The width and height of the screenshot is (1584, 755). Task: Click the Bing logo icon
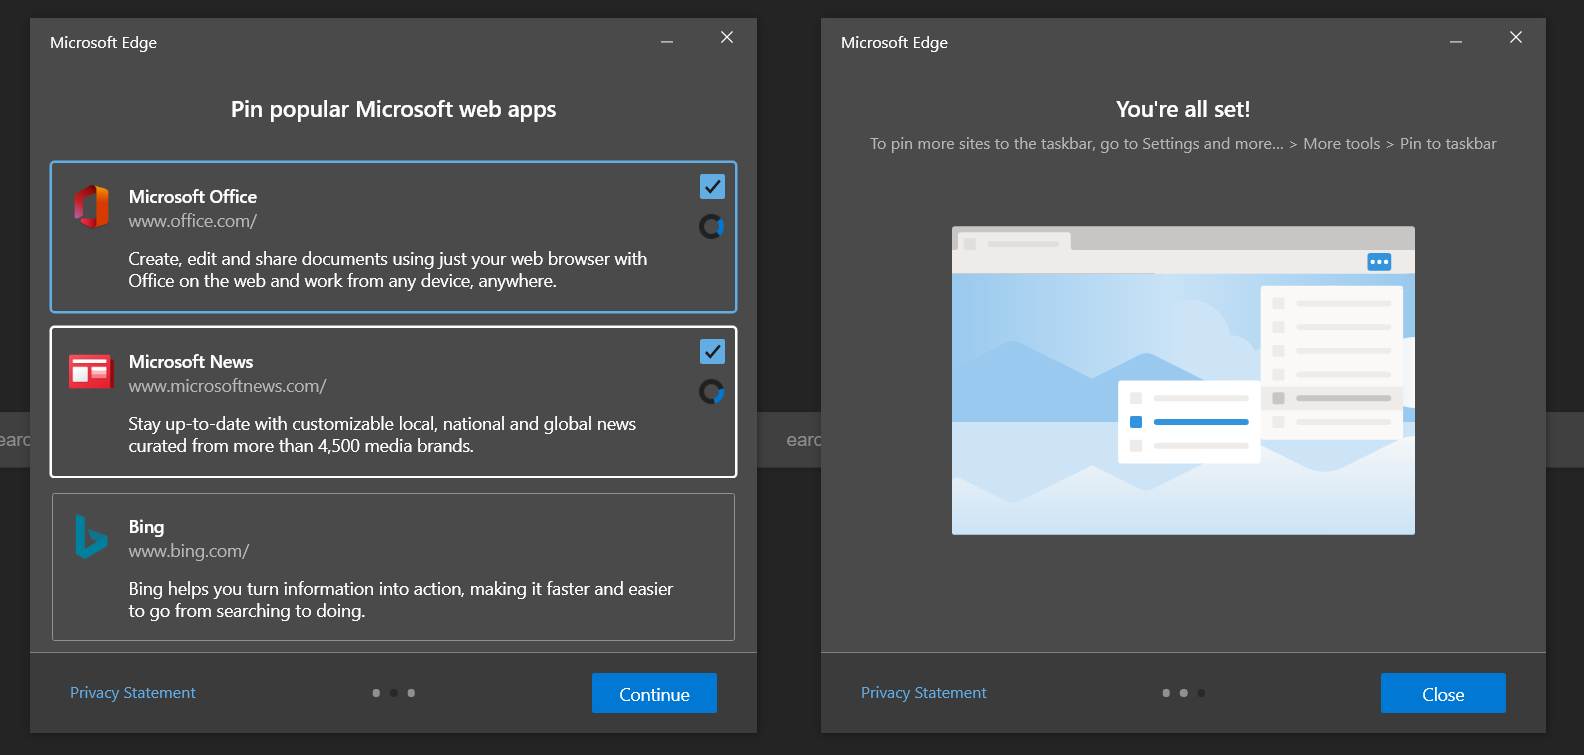(x=90, y=536)
